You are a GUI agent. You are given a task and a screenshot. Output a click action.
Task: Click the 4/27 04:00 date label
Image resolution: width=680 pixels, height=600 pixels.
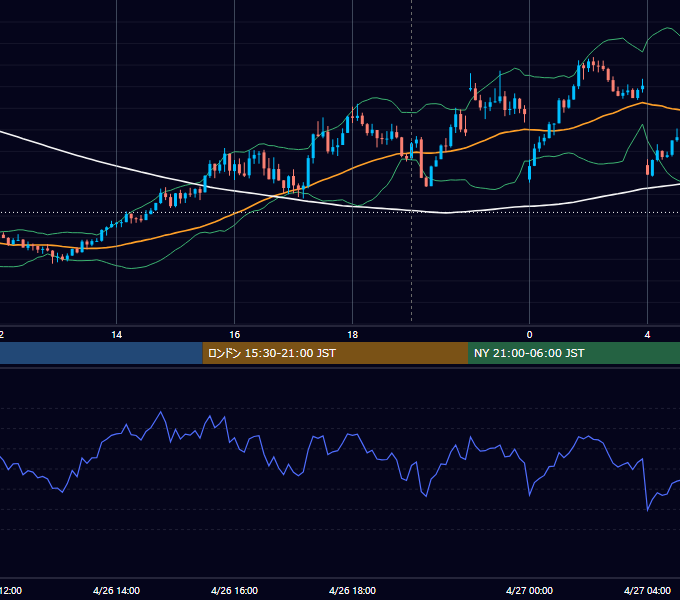click(x=647, y=590)
